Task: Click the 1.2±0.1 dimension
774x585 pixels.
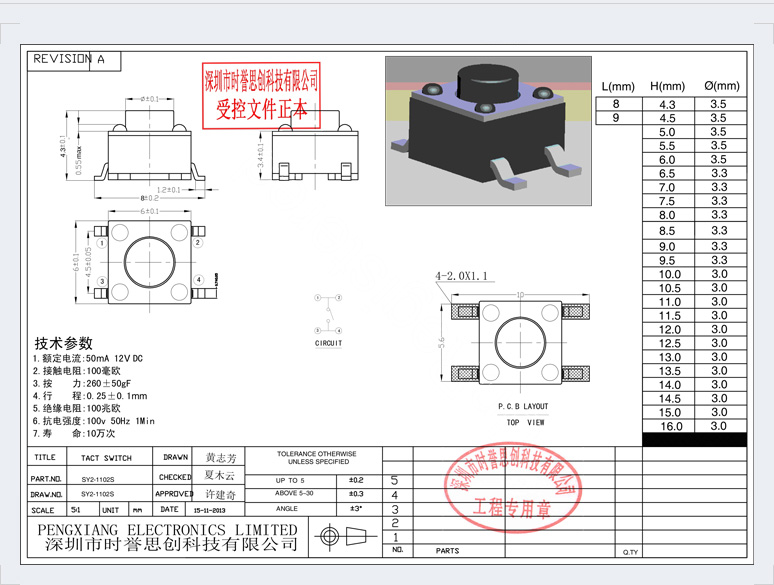Action: click(169, 190)
